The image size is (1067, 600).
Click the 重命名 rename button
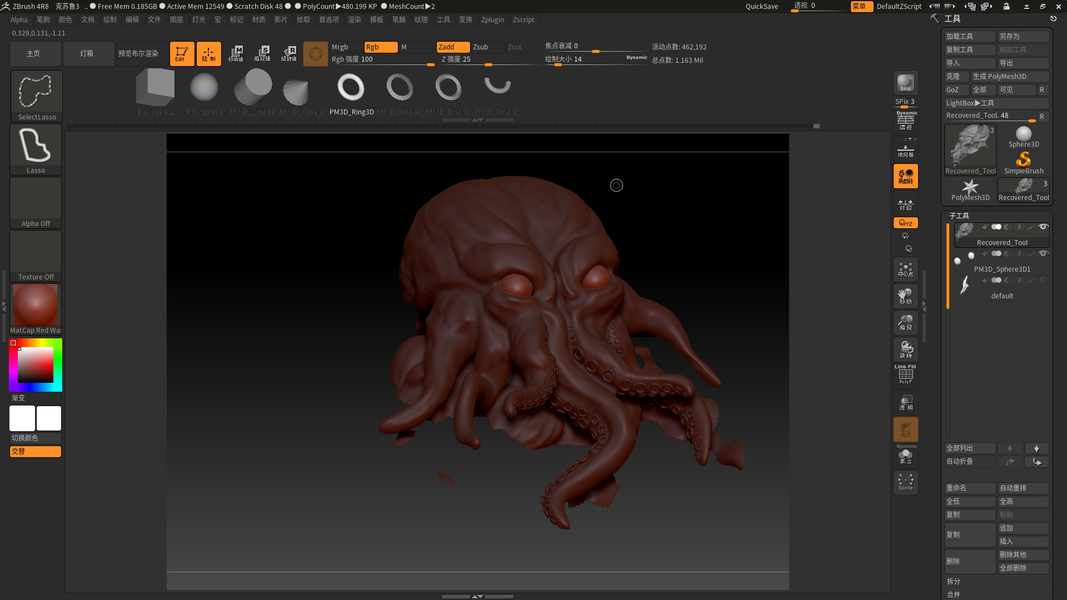[970, 488]
